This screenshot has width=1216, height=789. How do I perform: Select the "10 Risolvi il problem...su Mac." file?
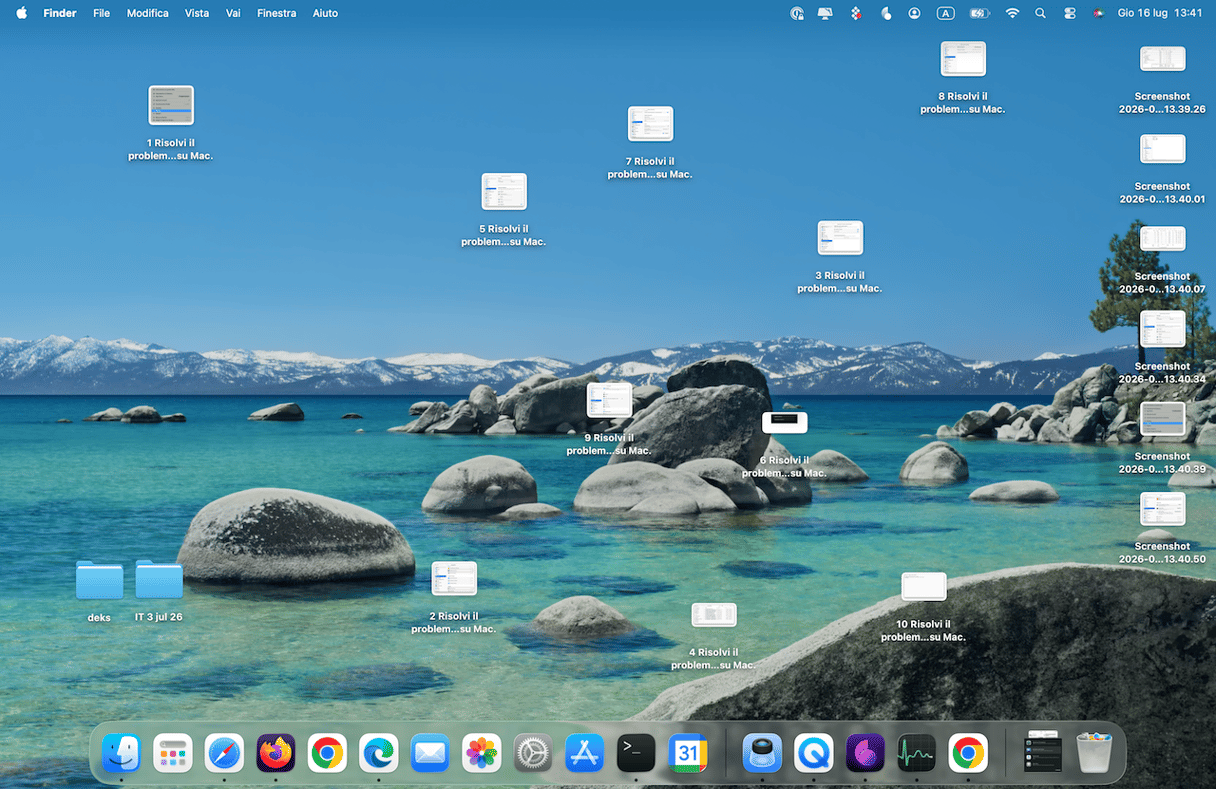[923, 587]
